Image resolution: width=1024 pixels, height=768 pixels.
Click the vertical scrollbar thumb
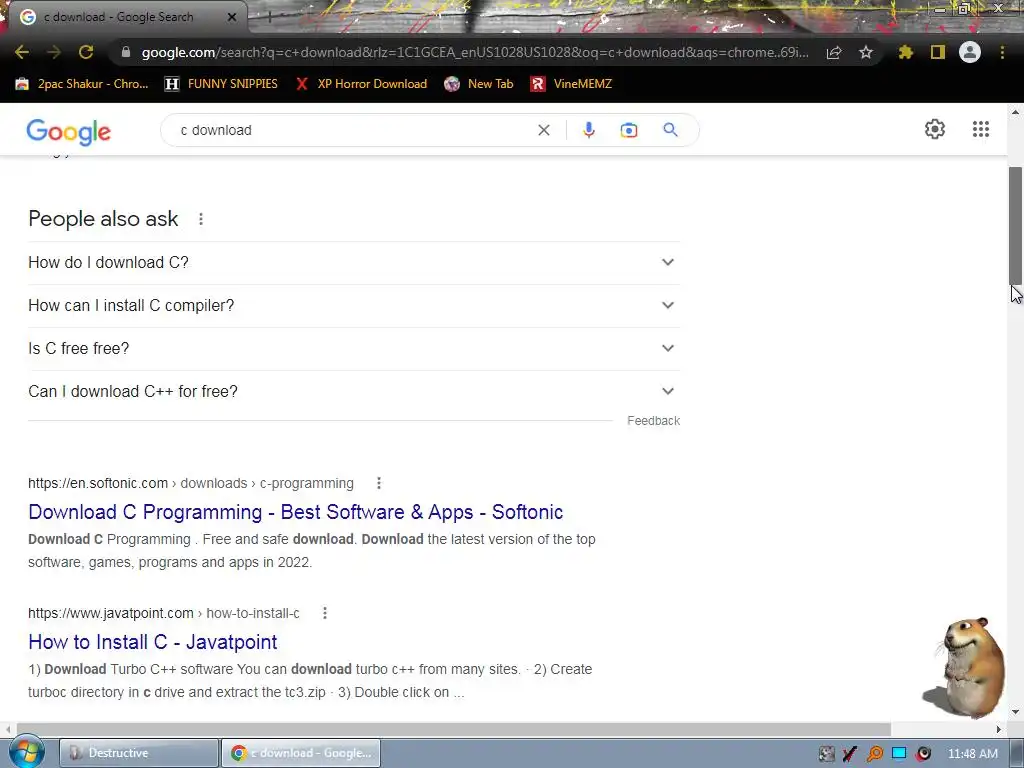pyautogui.click(x=1016, y=225)
